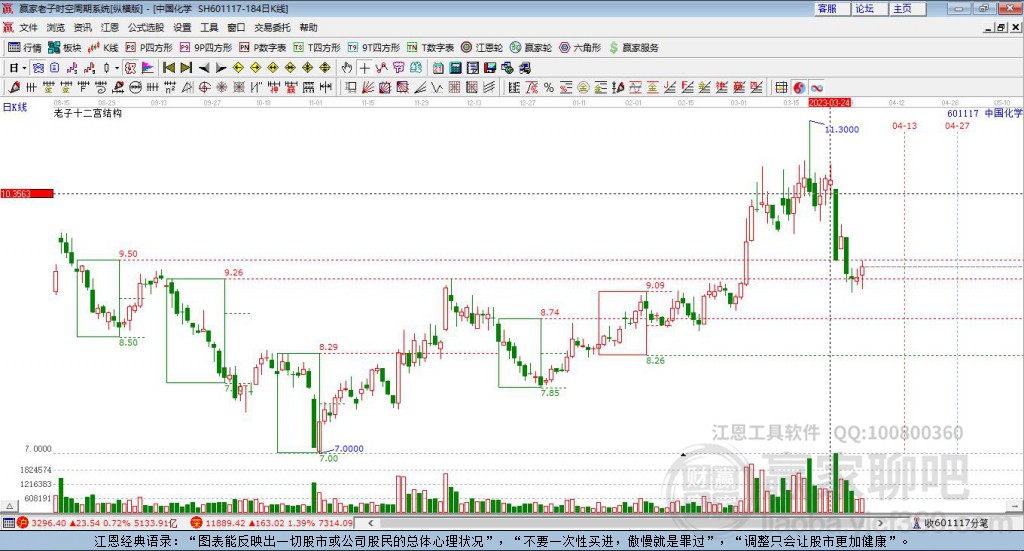Step chart right with black arrow
This screenshot has height=551, width=1024.
(221, 68)
